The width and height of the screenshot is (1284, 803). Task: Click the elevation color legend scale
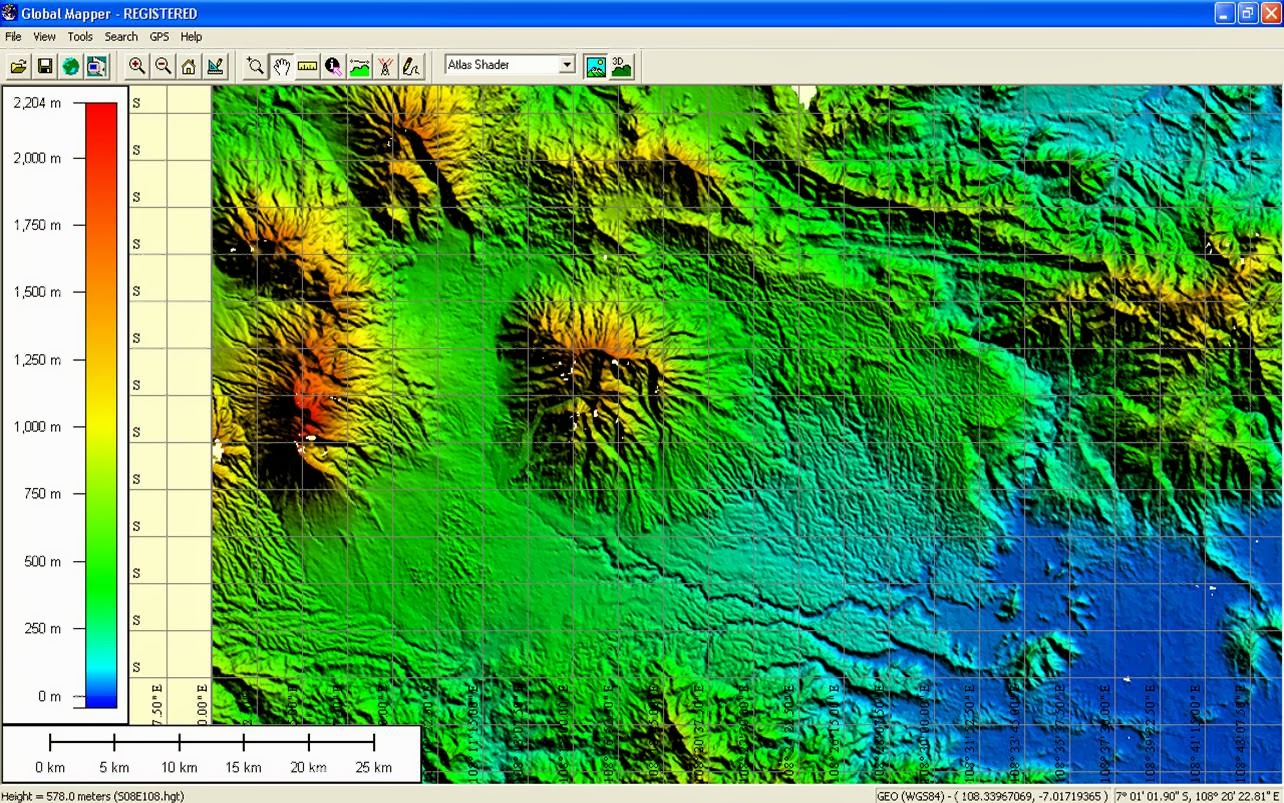(97, 400)
